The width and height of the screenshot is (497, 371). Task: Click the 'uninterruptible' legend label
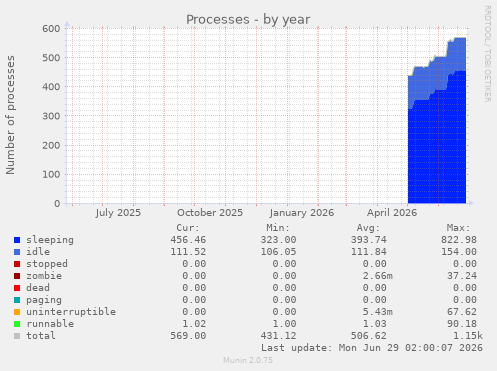[71, 312]
